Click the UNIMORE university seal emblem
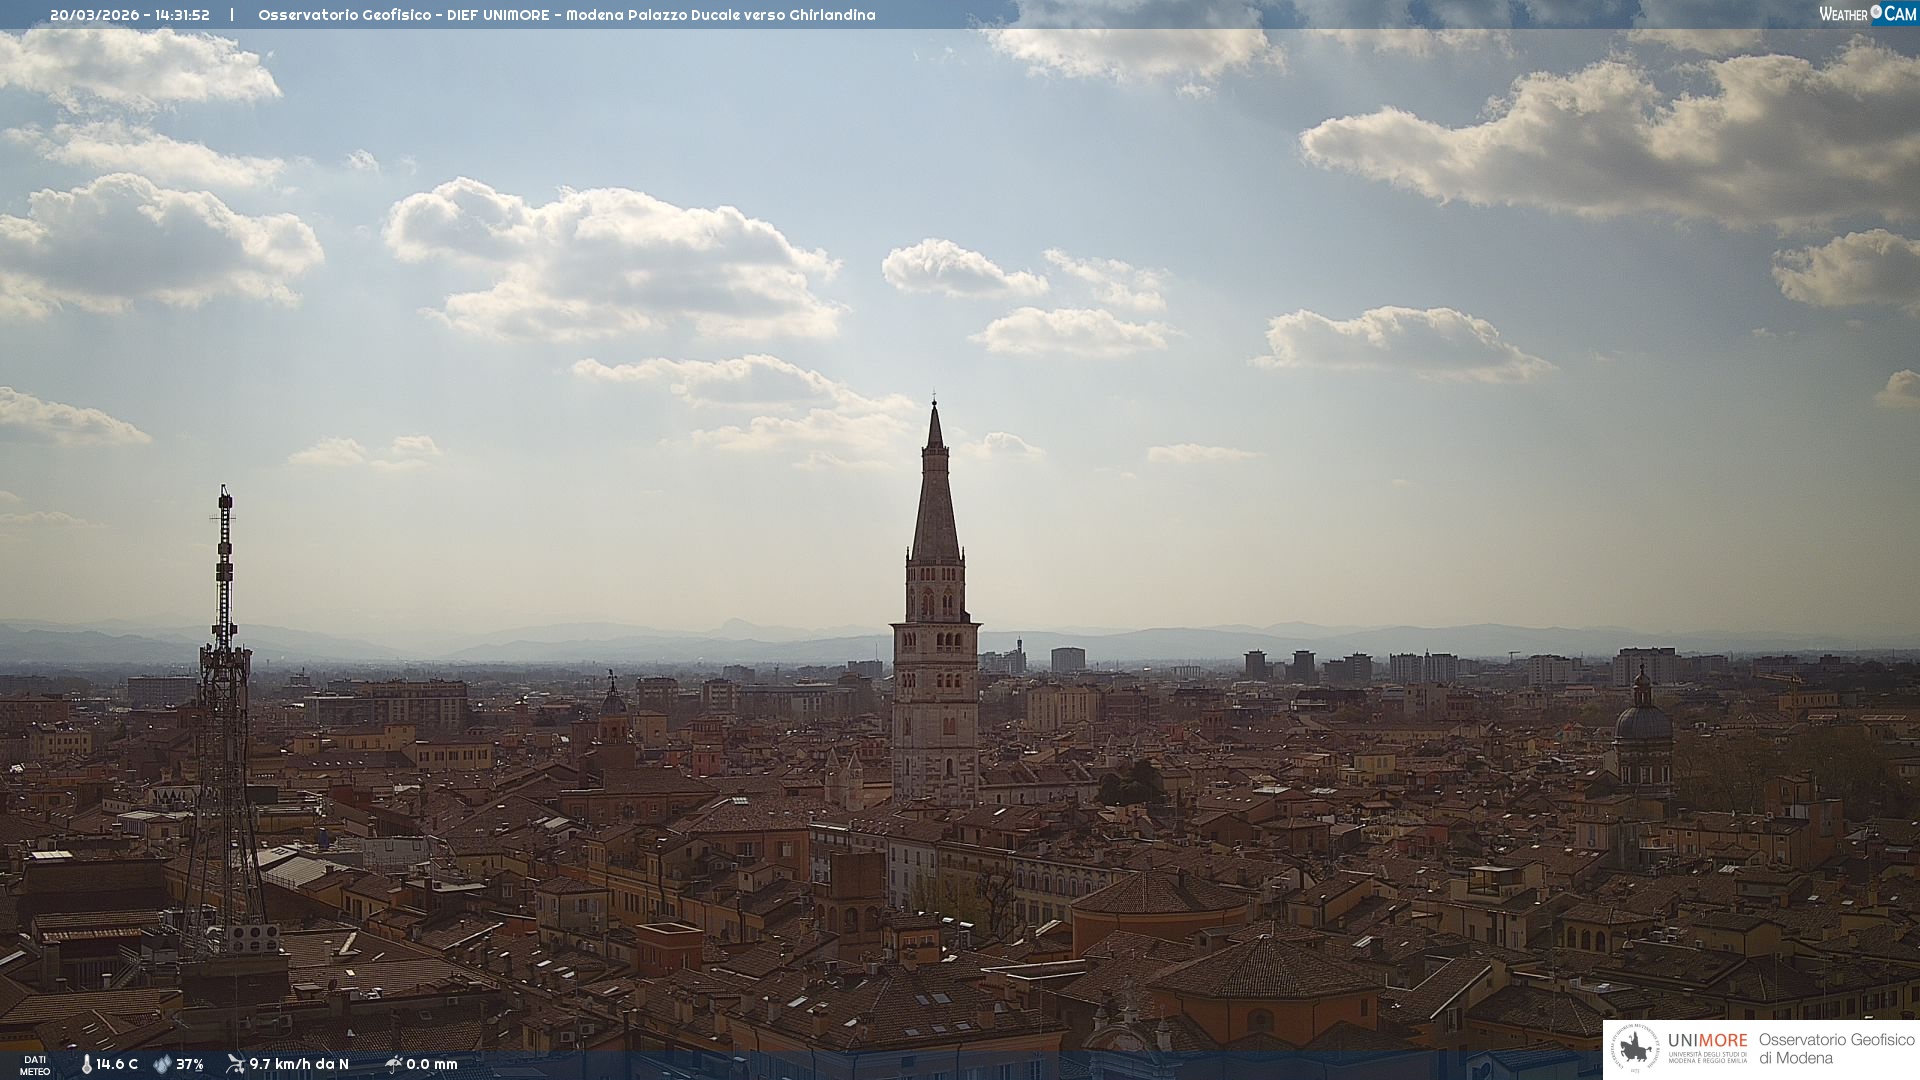 [1636, 1049]
